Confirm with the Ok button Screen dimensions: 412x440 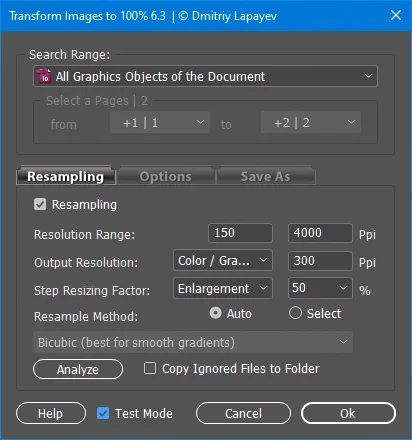pos(348,413)
